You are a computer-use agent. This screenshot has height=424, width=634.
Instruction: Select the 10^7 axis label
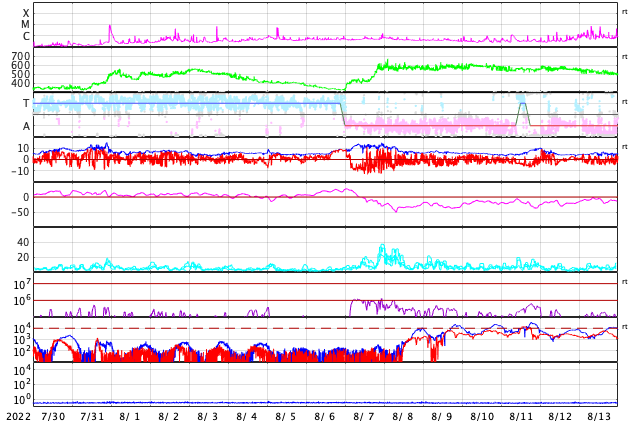click(22, 284)
